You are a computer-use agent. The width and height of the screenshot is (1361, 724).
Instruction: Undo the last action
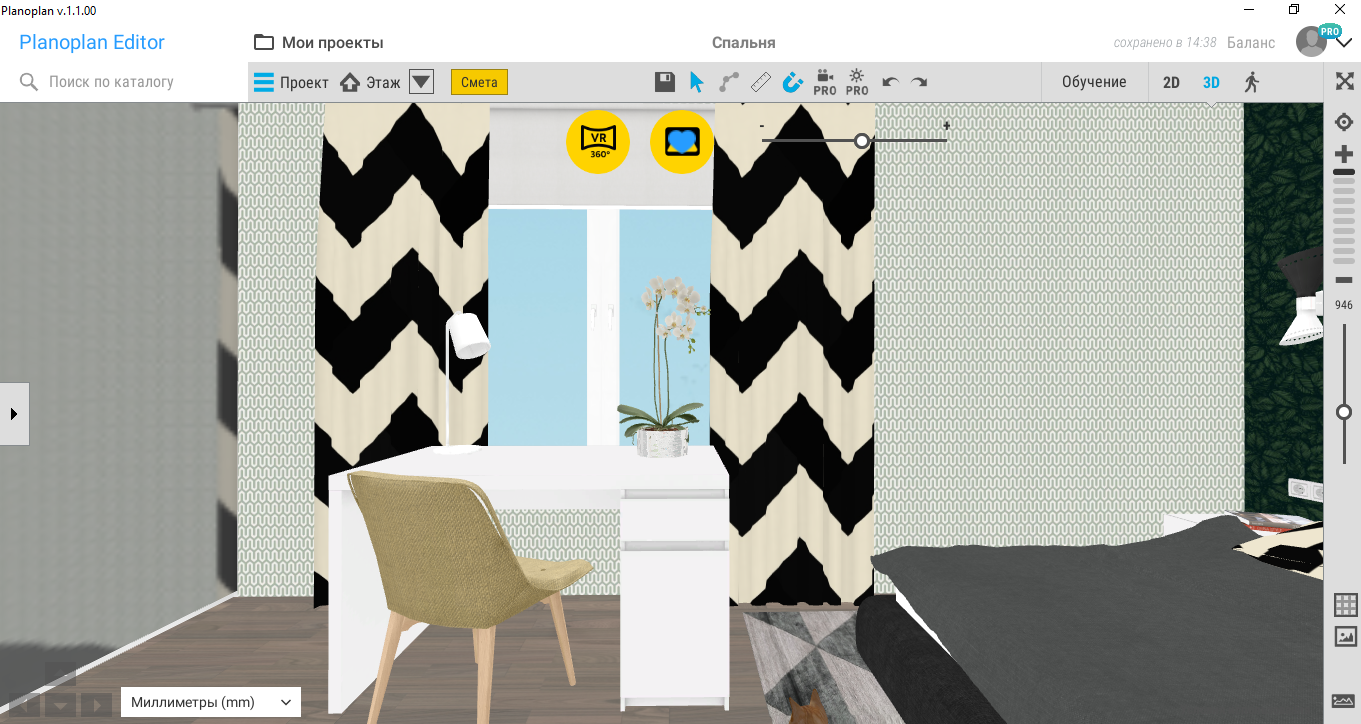click(890, 82)
